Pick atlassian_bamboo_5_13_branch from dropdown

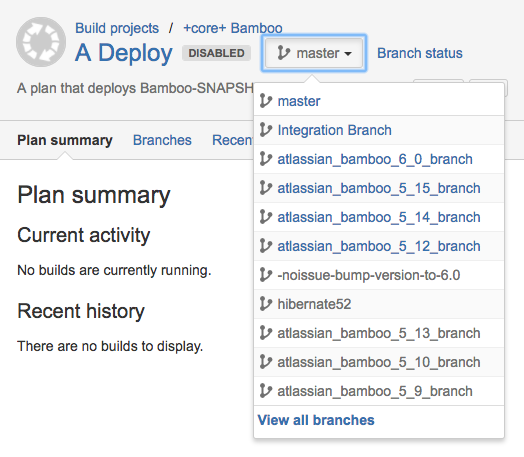379,333
